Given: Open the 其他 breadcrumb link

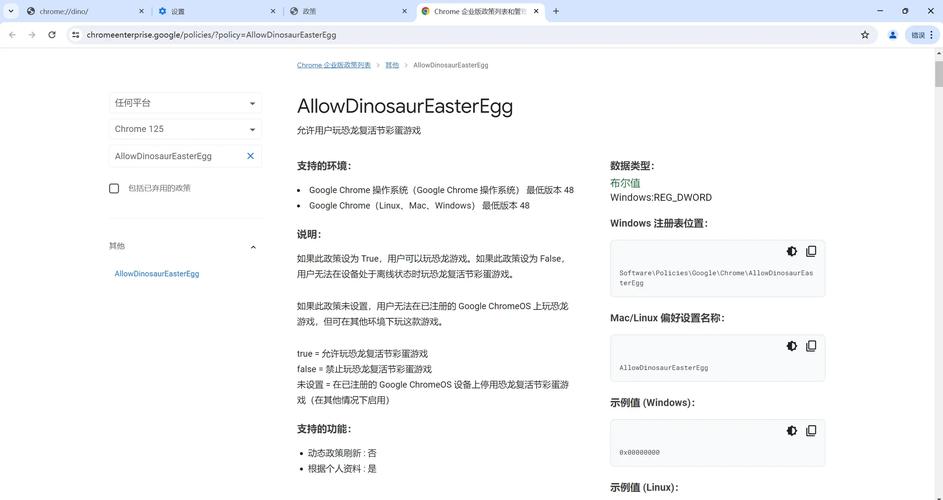Looking at the screenshot, I should pyautogui.click(x=392, y=65).
